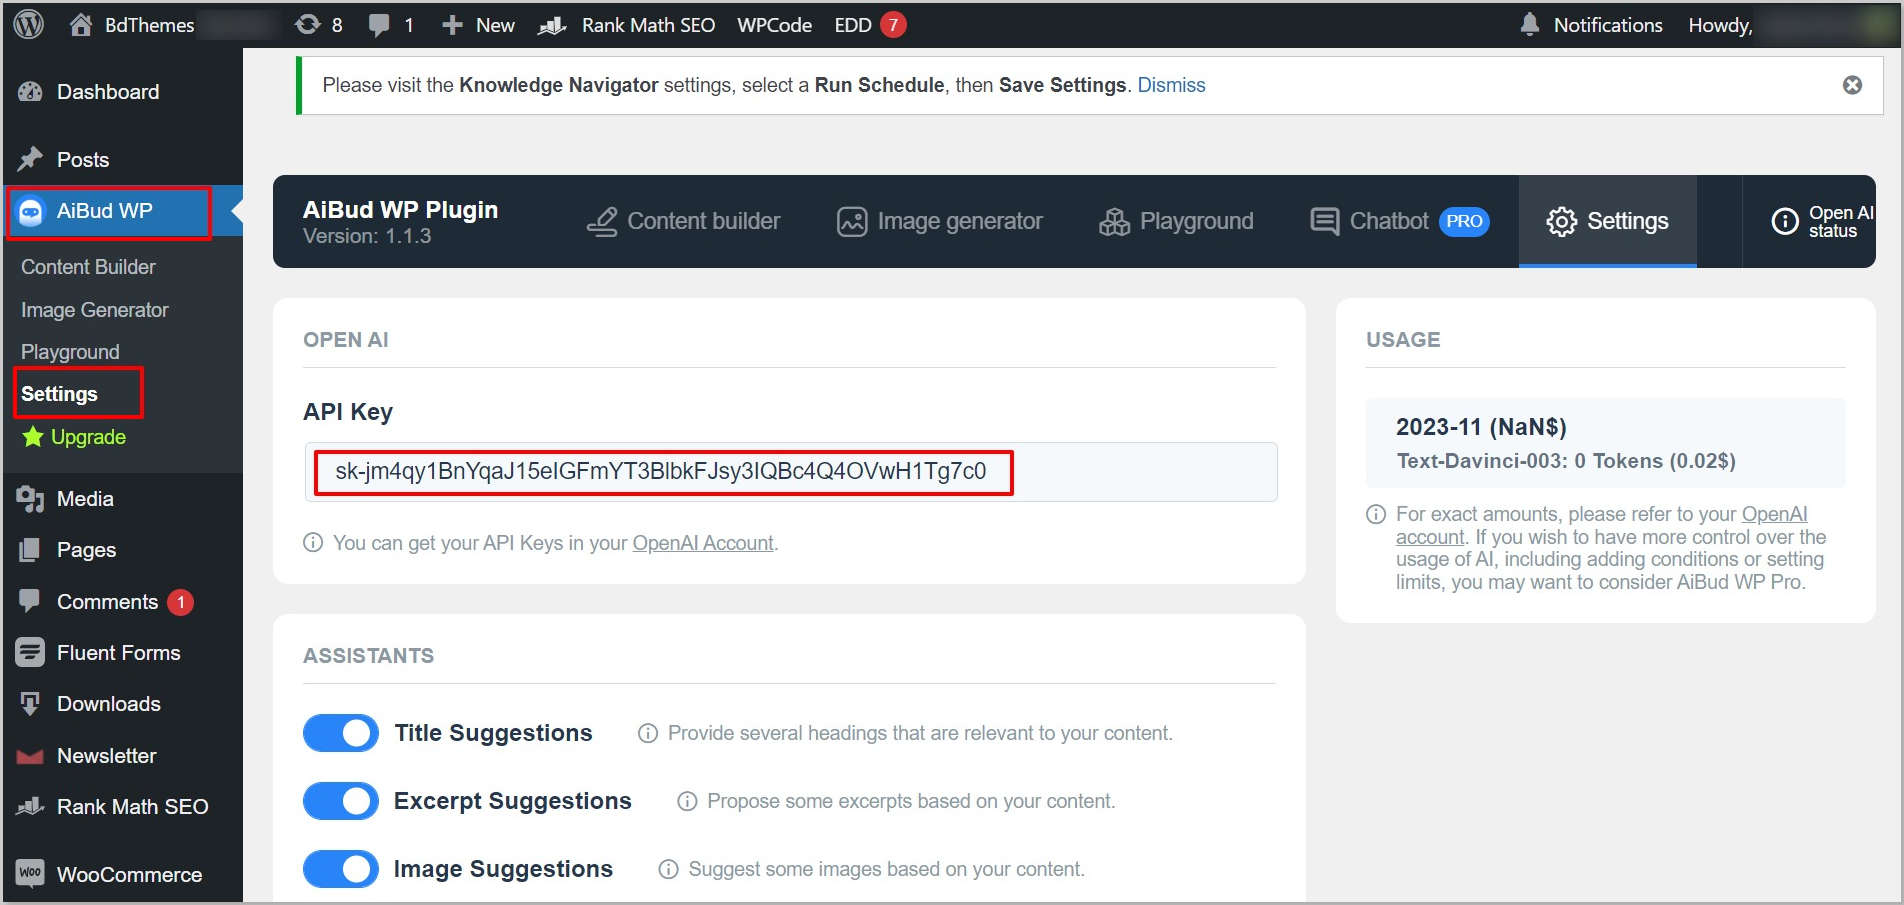
Task: Open the OpenAI Account link
Action: tap(702, 543)
